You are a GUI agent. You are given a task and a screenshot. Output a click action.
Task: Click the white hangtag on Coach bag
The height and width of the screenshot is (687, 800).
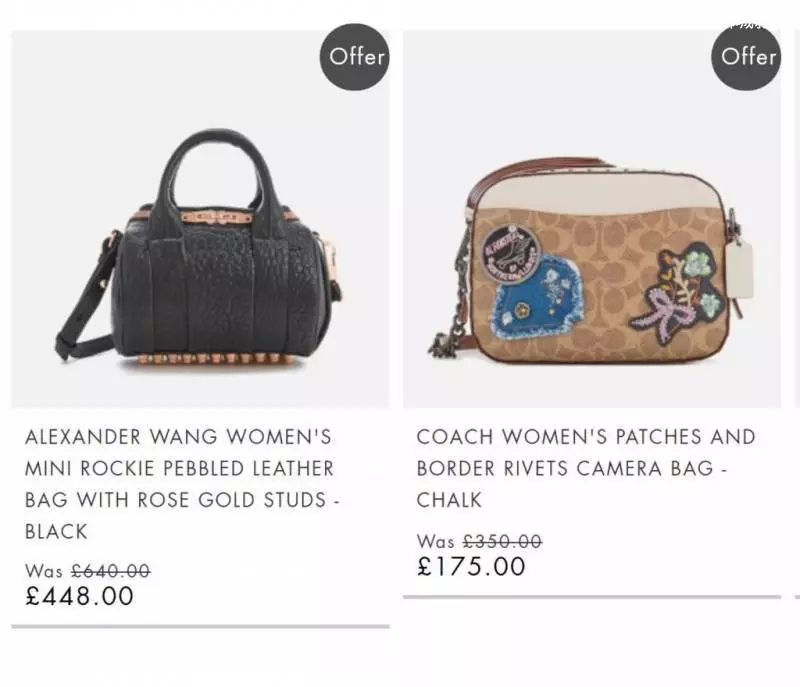pos(740,270)
